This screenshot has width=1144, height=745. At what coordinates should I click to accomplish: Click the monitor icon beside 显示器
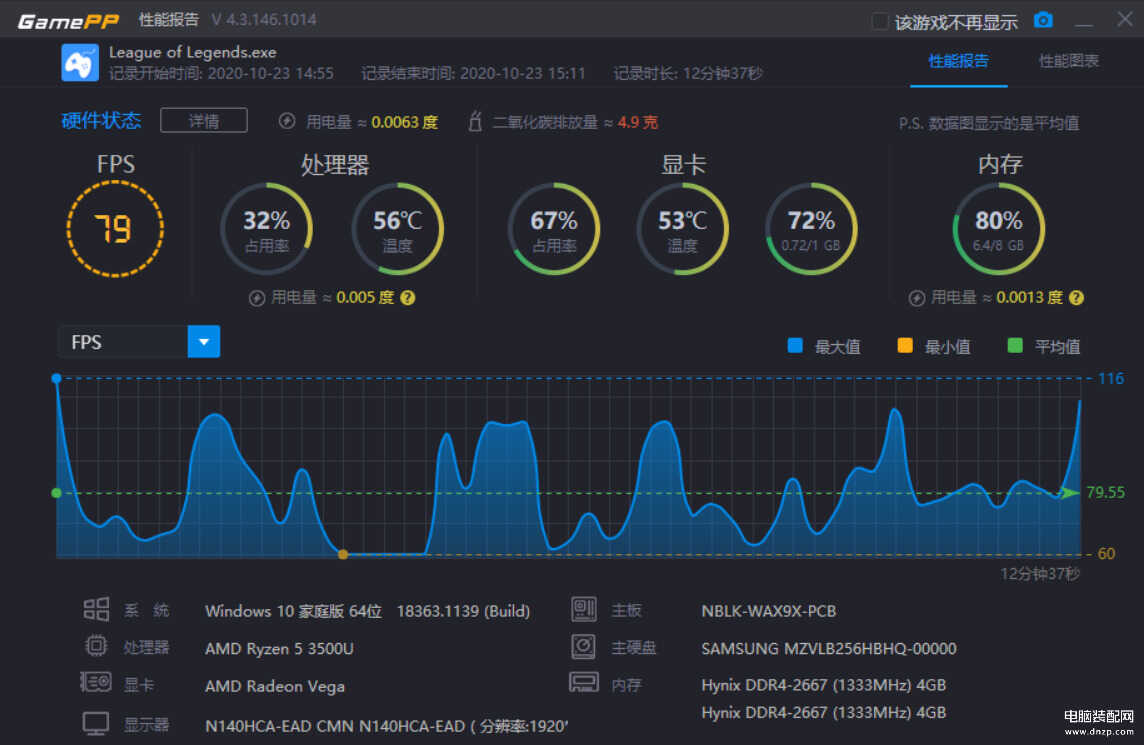(x=96, y=724)
